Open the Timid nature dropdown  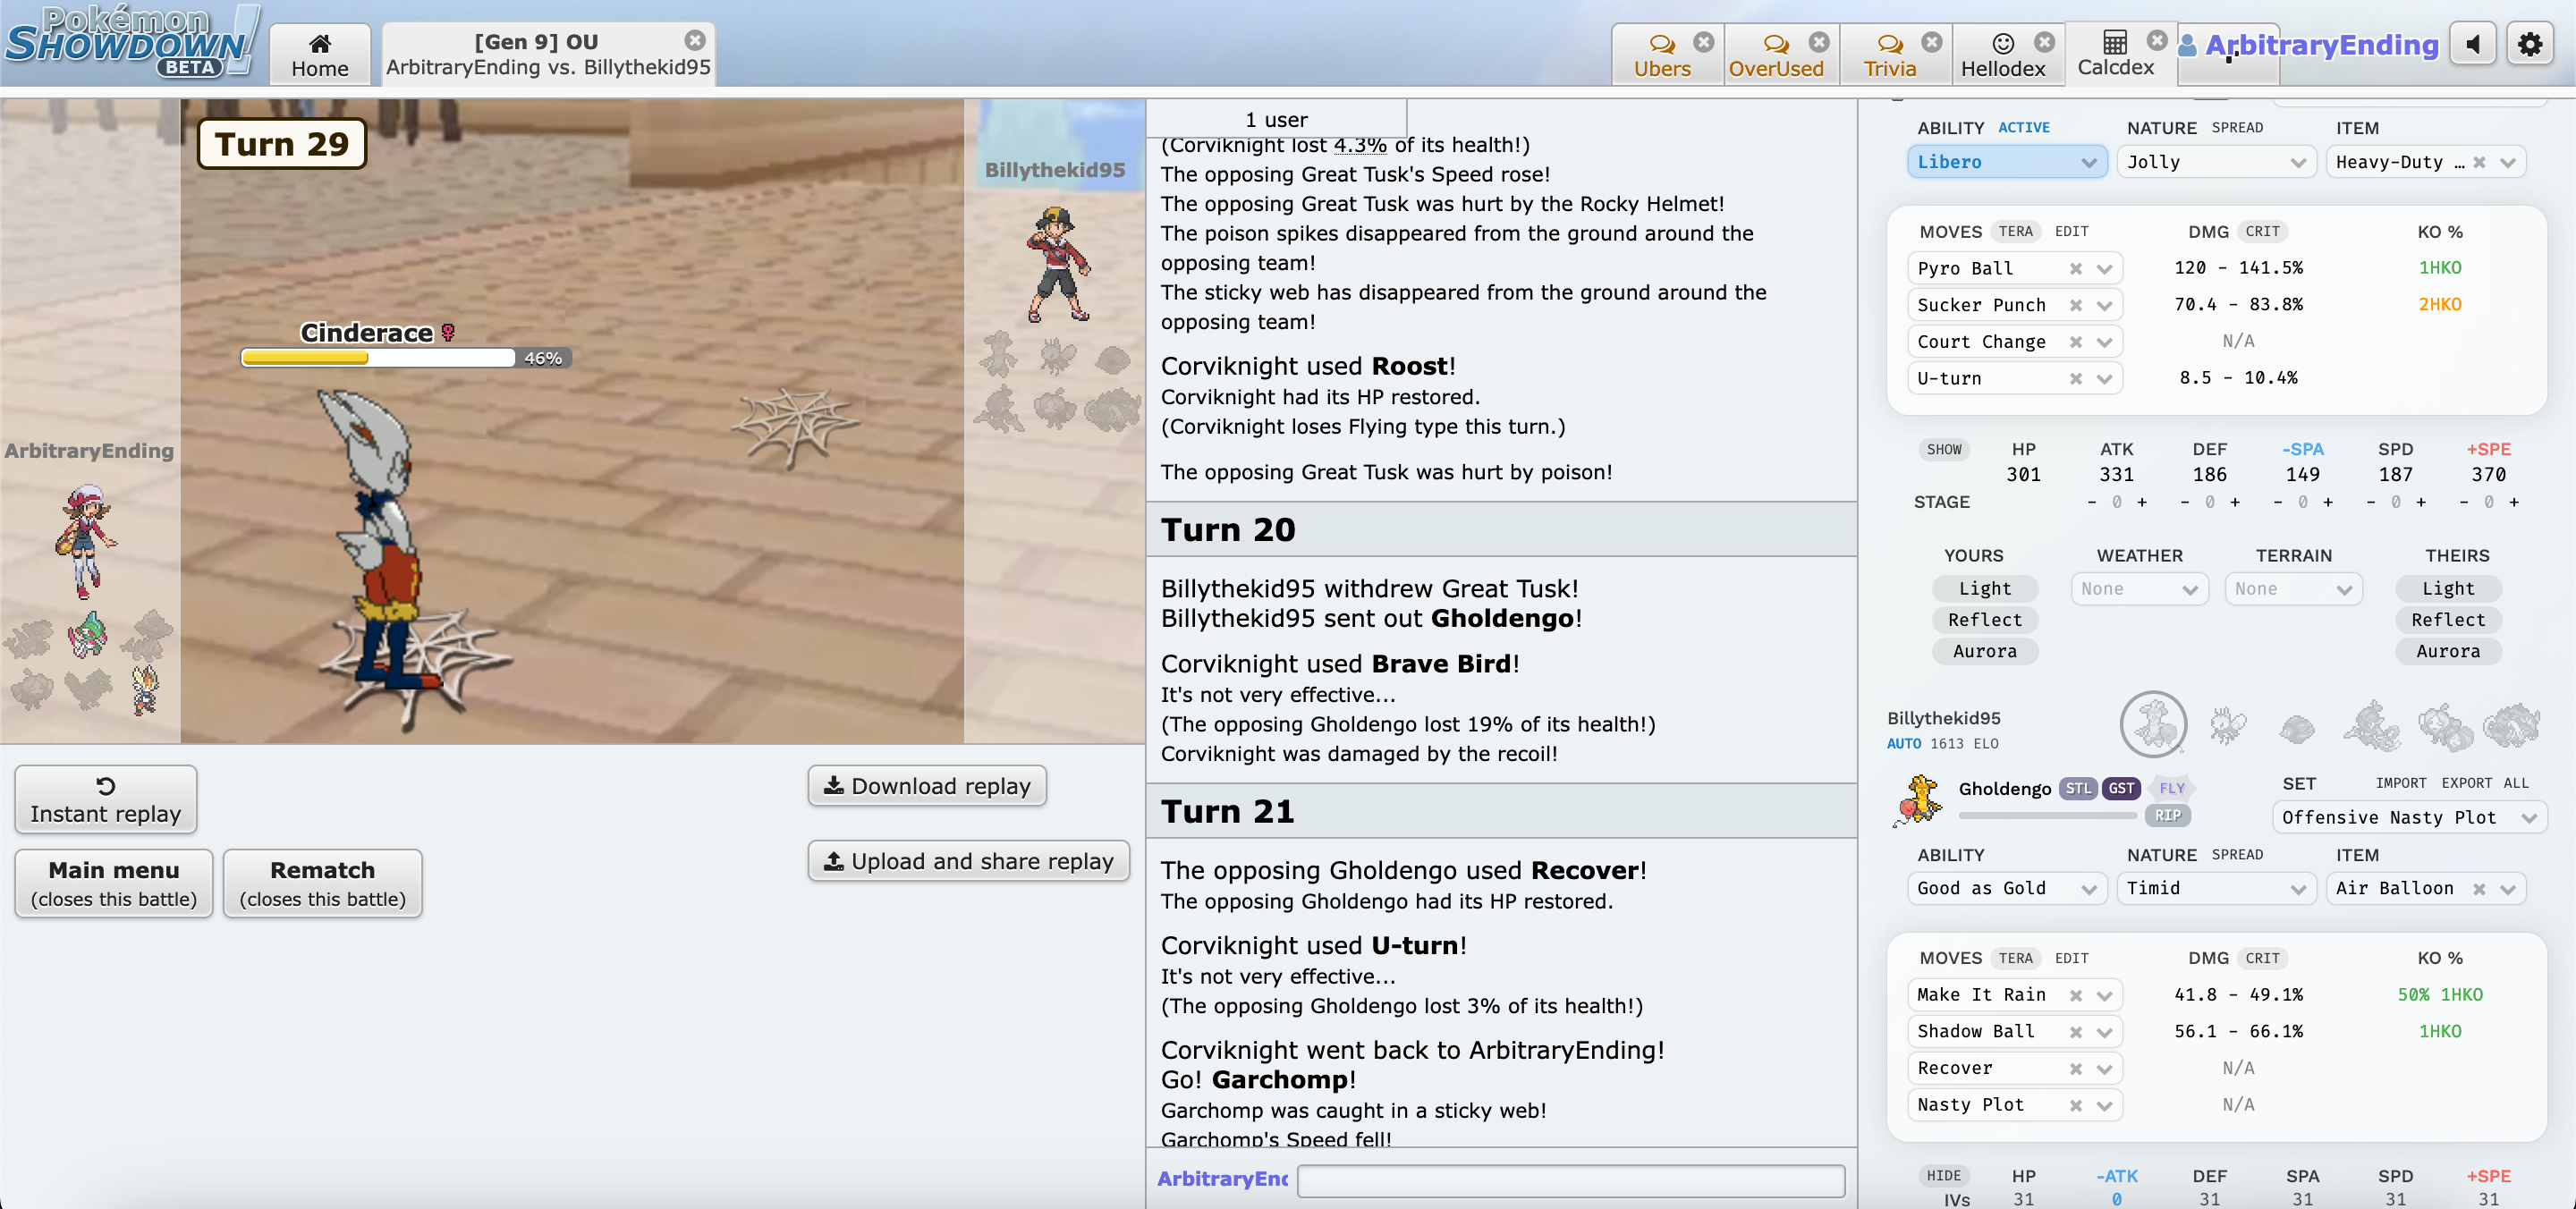[2216, 888]
